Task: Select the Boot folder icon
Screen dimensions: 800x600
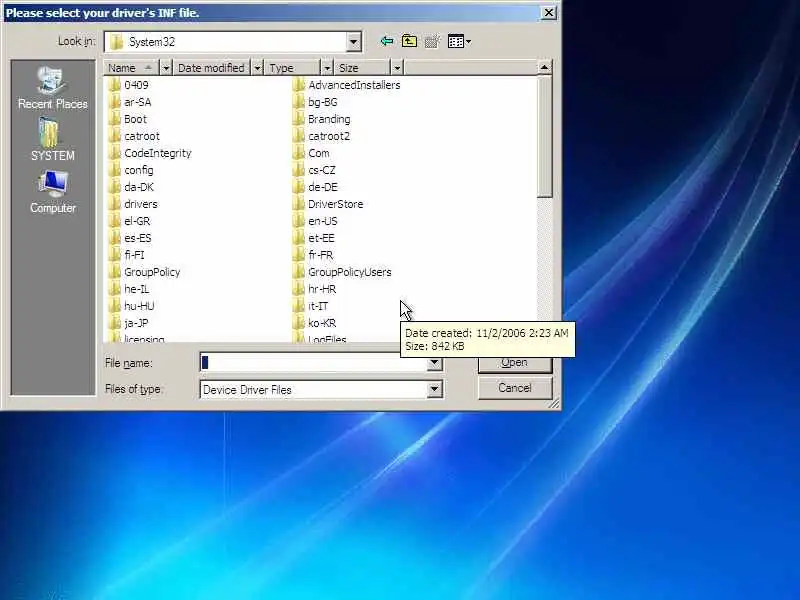Action: click(115, 119)
